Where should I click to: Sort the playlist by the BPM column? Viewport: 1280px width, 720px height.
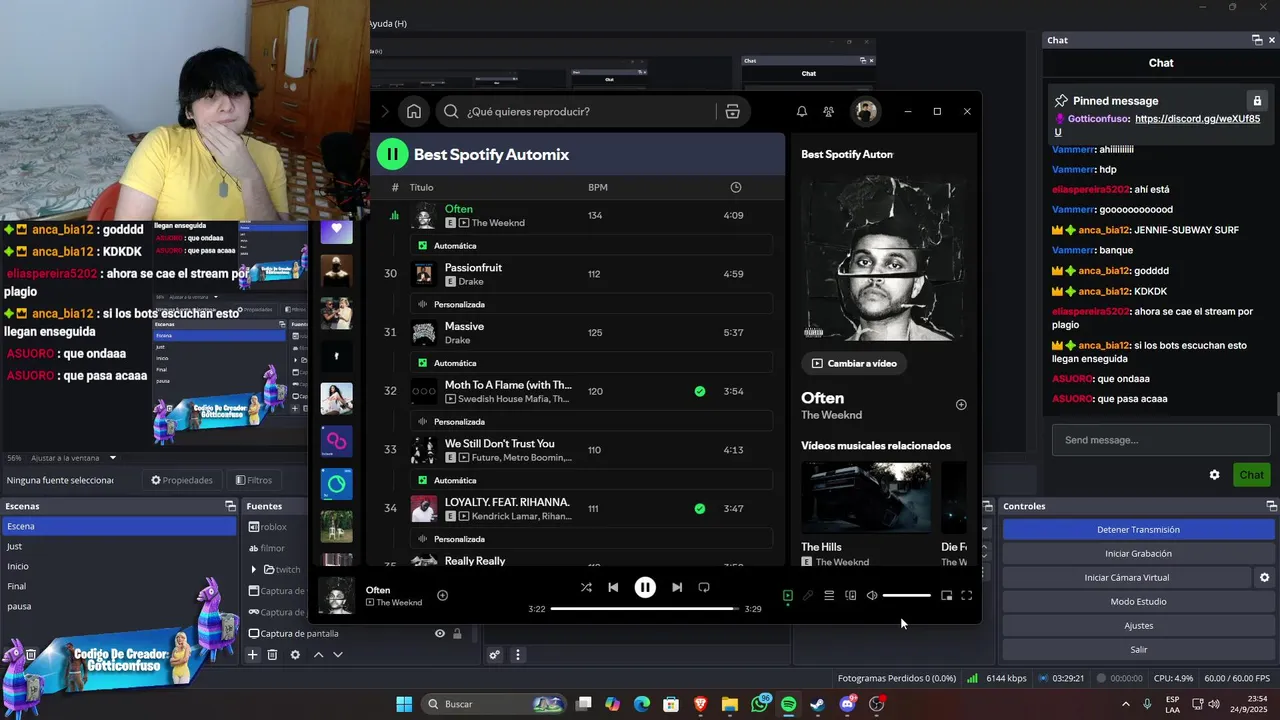pos(598,187)
